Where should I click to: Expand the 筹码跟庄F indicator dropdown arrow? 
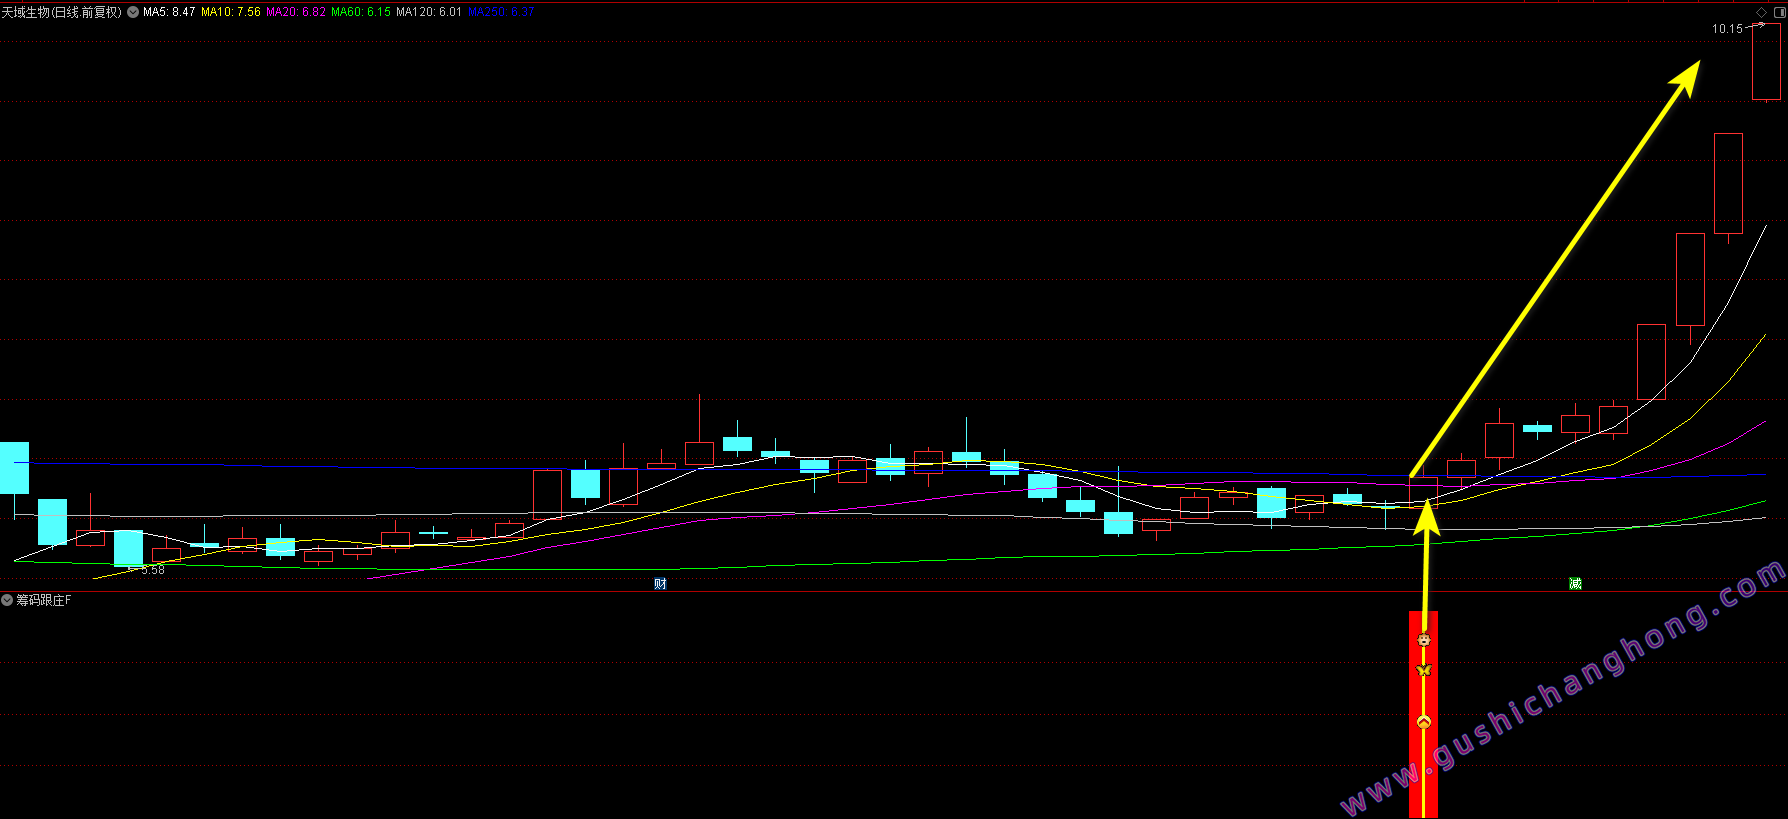7,600
